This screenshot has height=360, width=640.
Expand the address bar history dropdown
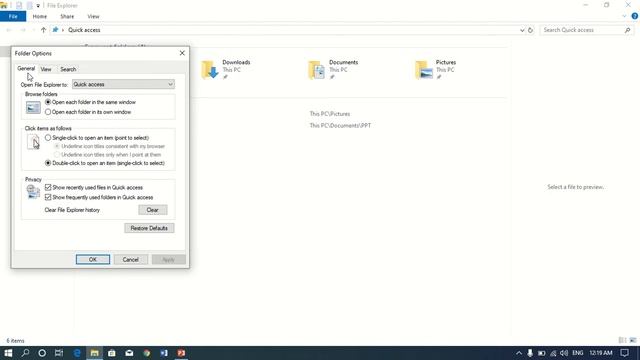click(x=522, y=30)
